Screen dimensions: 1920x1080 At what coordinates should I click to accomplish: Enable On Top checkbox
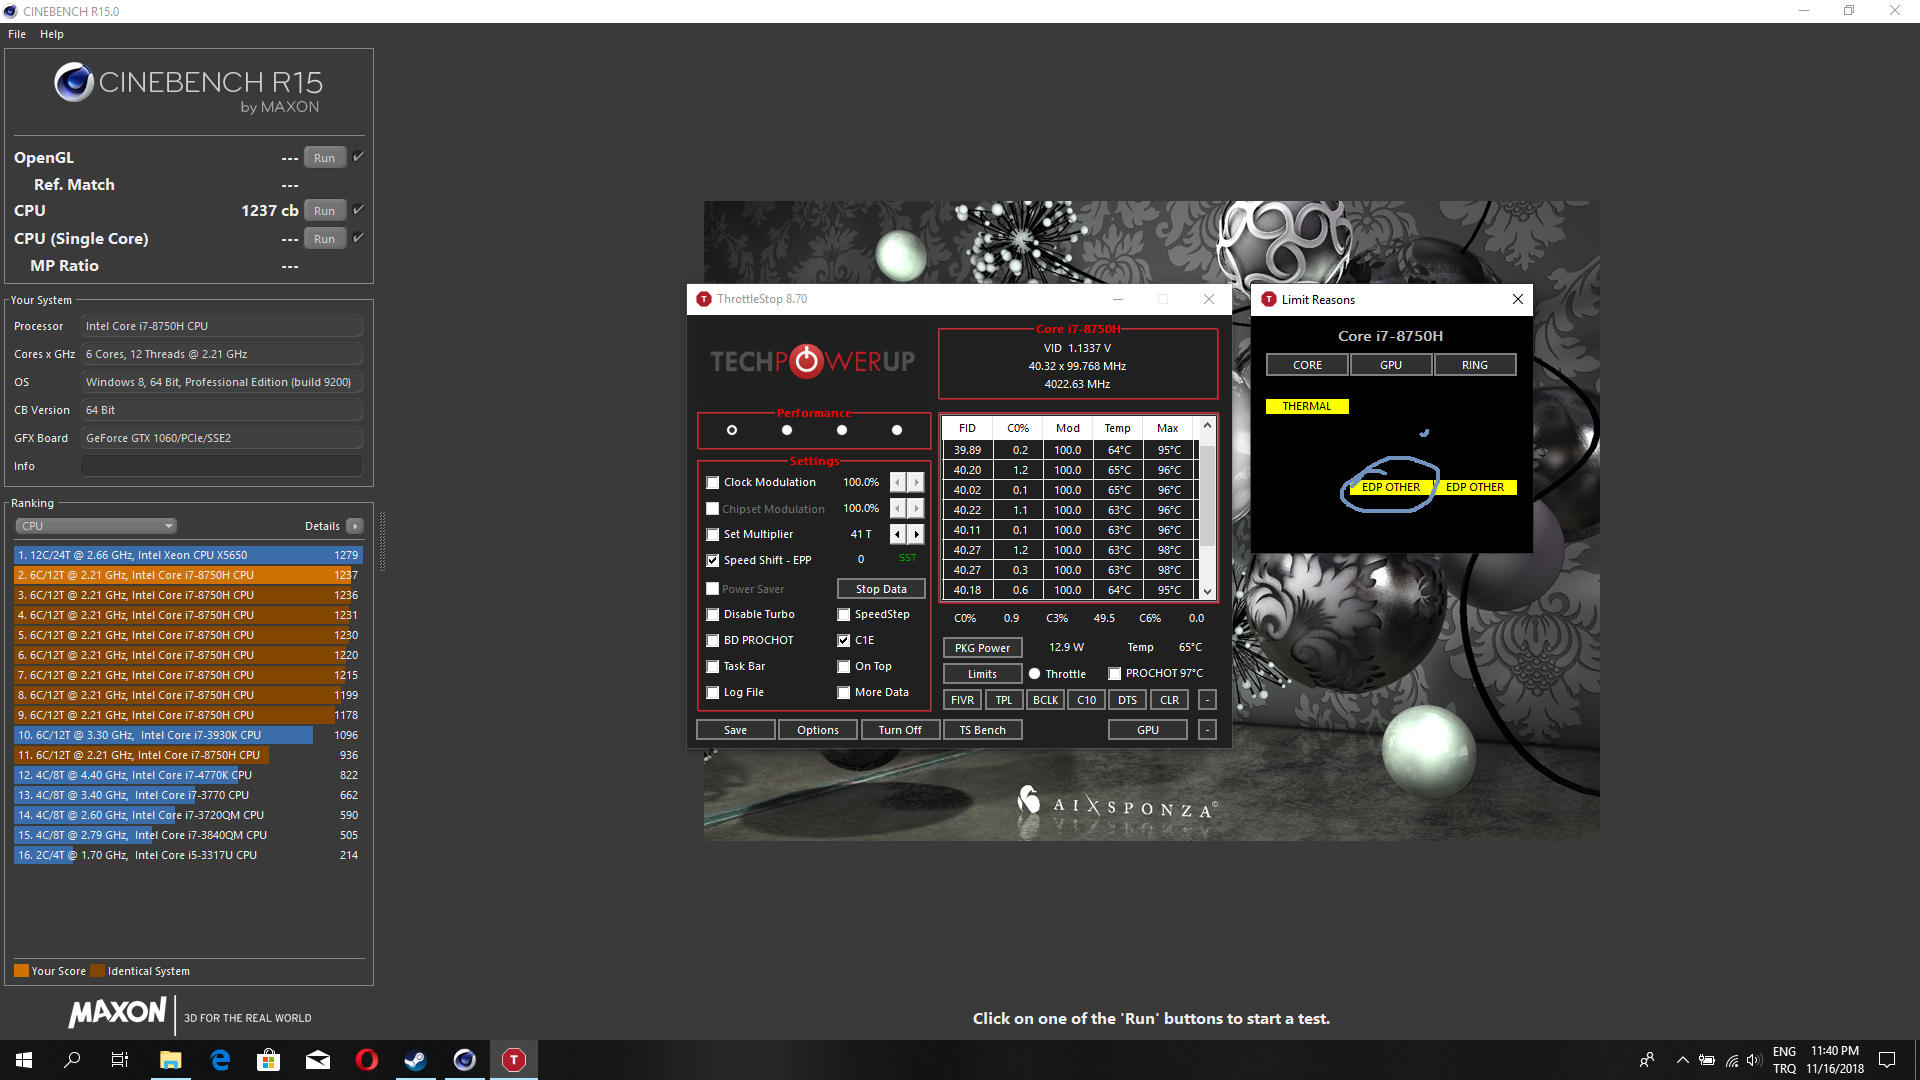tap(844, 667)
